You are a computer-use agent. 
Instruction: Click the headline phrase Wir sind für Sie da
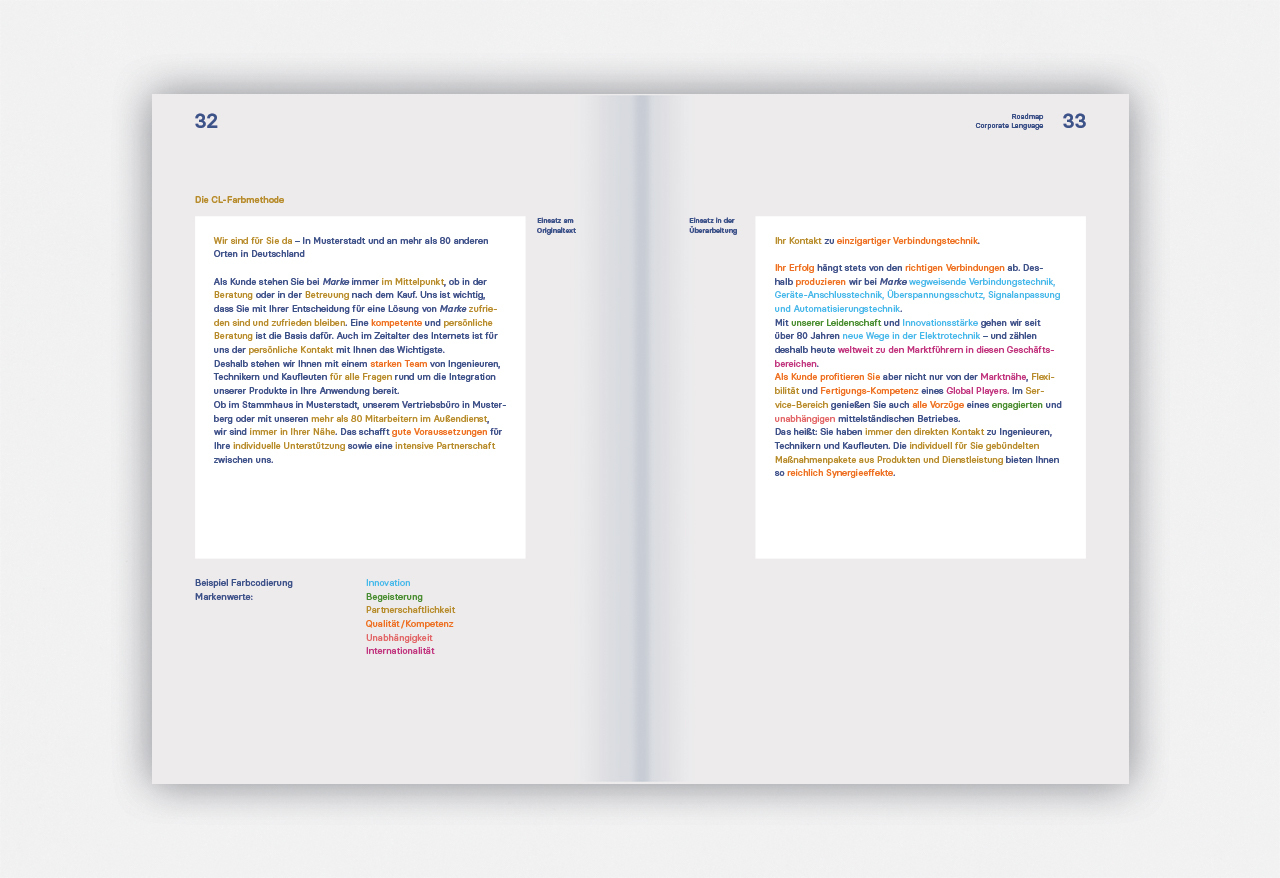[252, 241]
